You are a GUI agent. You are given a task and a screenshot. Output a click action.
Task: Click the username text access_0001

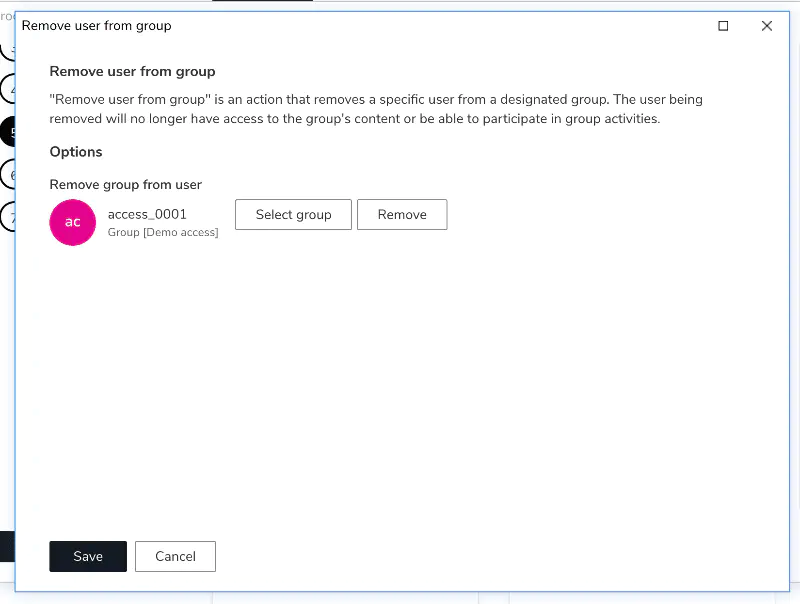pos(146,214)
